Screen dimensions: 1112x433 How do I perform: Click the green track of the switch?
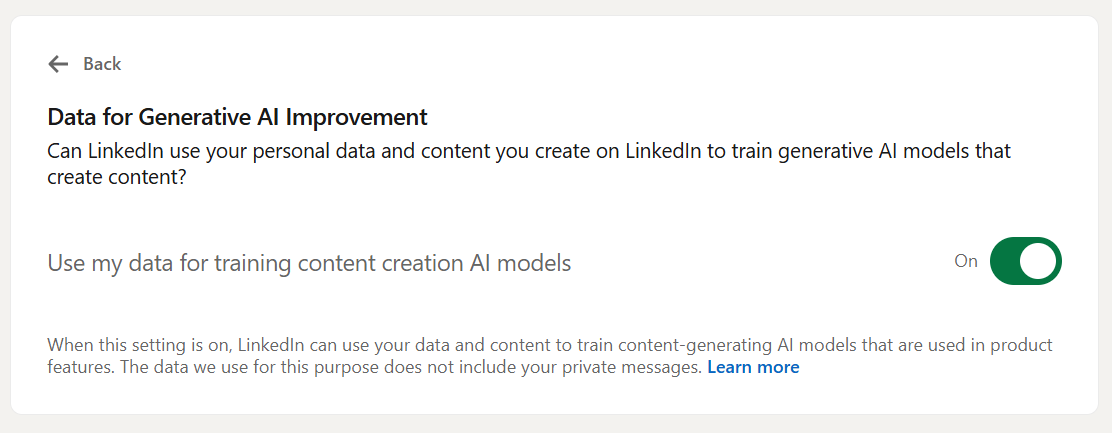(1006, 261)
